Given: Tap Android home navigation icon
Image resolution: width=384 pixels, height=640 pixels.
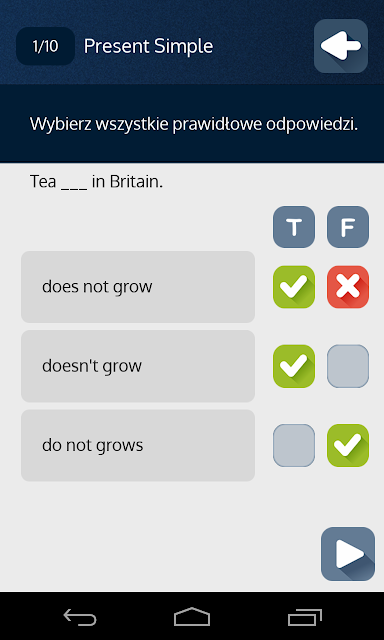Looking at the screenshot, I should click(192, 616).
